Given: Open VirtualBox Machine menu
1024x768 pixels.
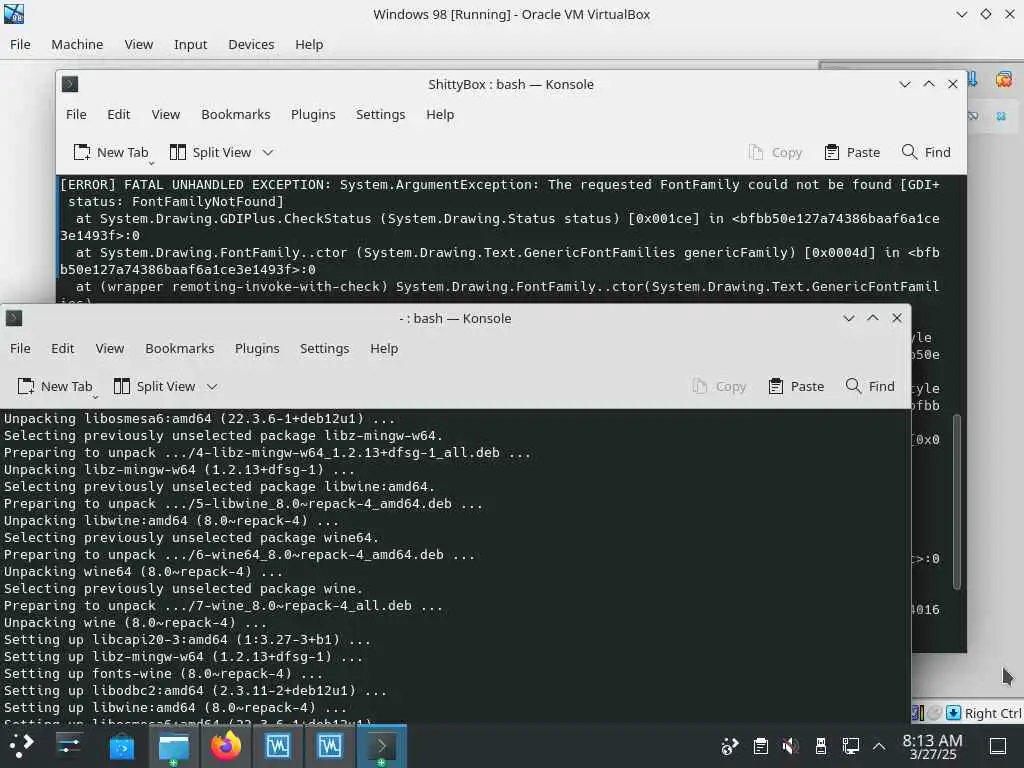Looking at the screenshot, I should pos(77,44).
